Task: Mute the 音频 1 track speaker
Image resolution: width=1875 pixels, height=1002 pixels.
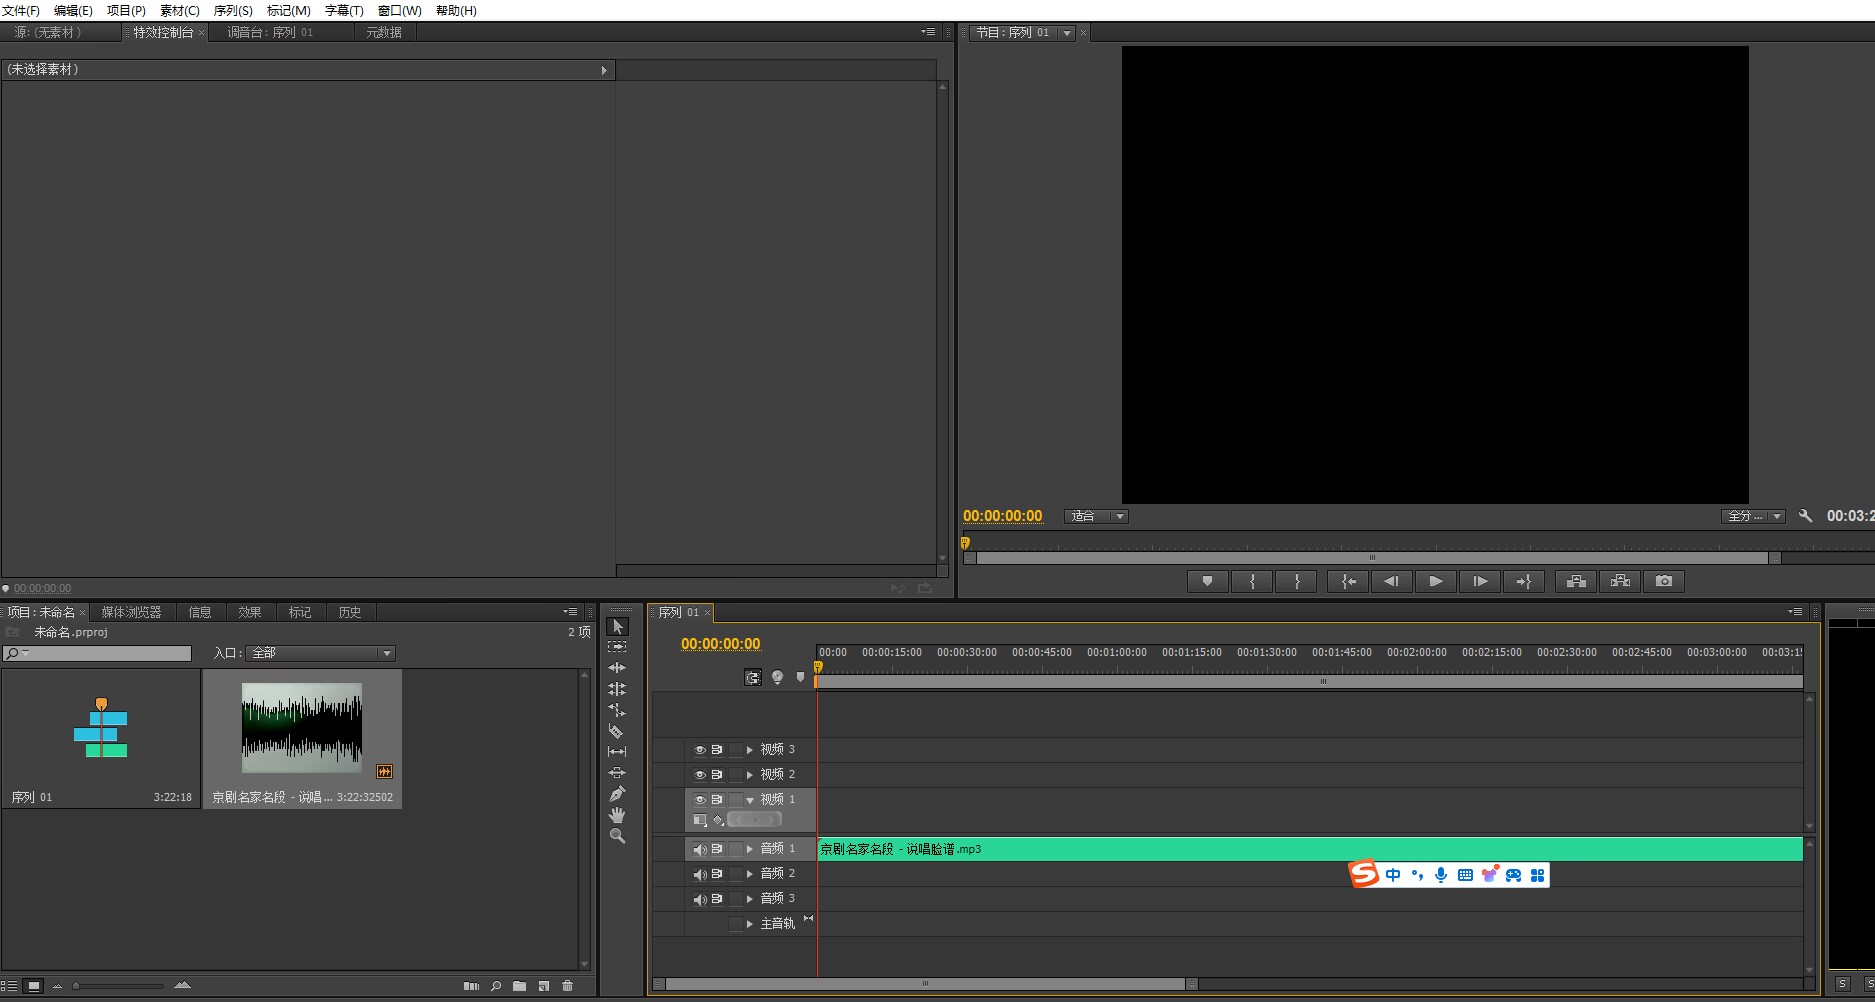Action: click(700, 849)
